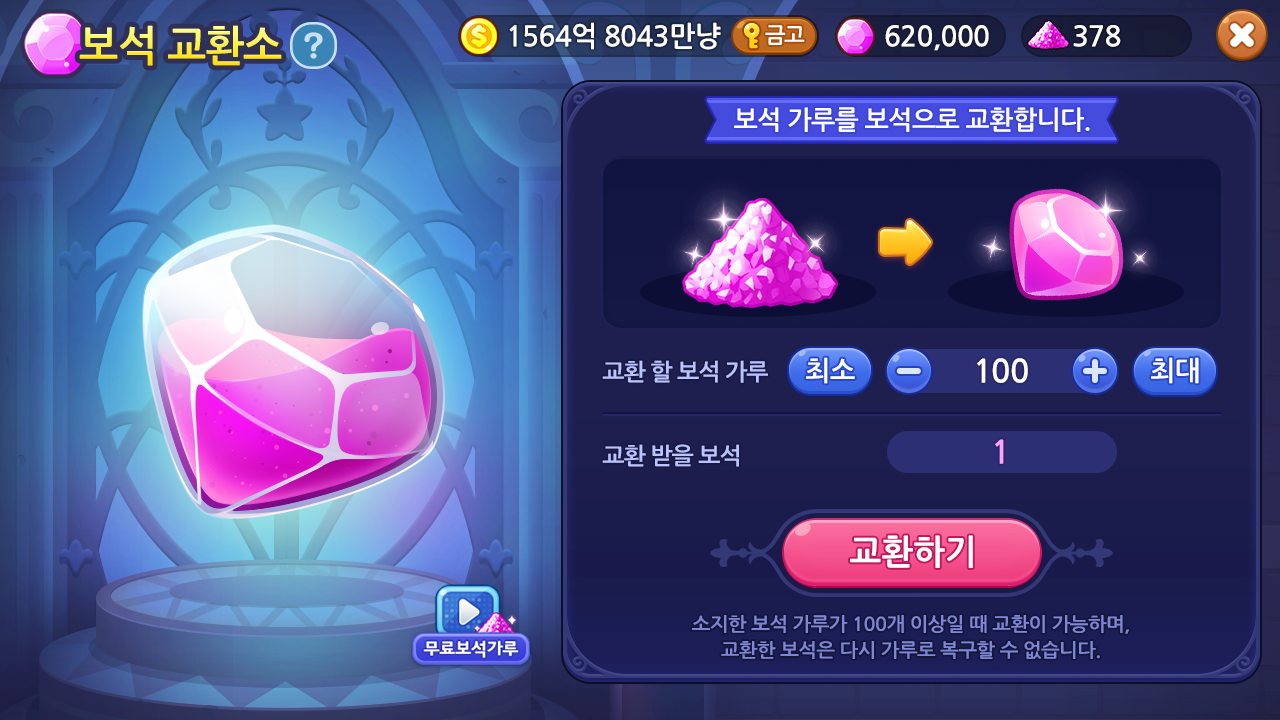Click the powder amount field showing 100
The width and height of the screenshot is (1280, 720).
point(1002,371)
